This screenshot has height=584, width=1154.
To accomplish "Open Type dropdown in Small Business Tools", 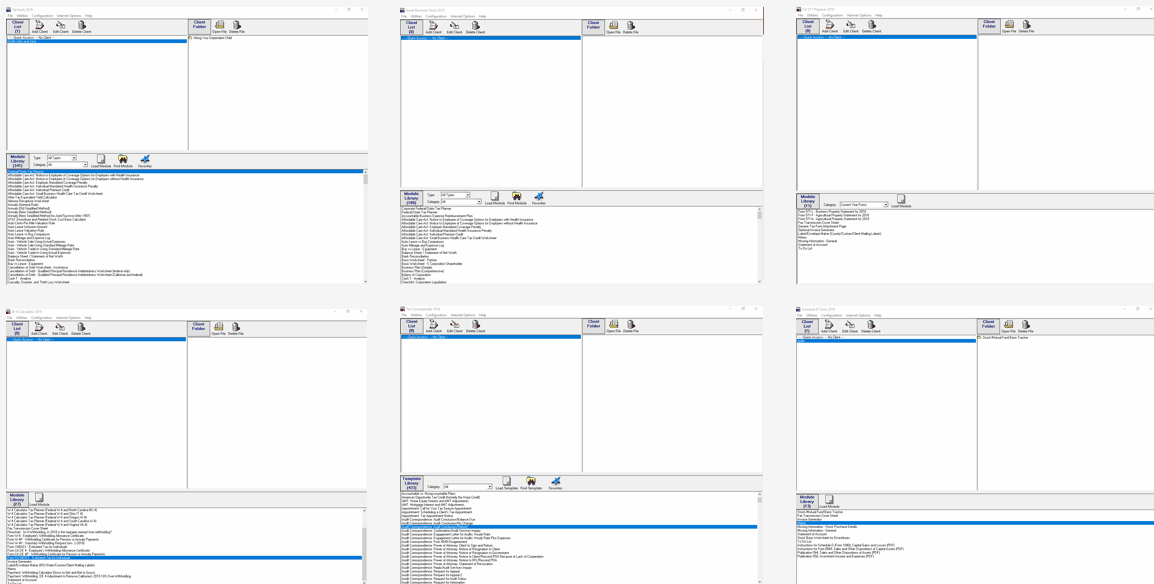I will point(456,195).
